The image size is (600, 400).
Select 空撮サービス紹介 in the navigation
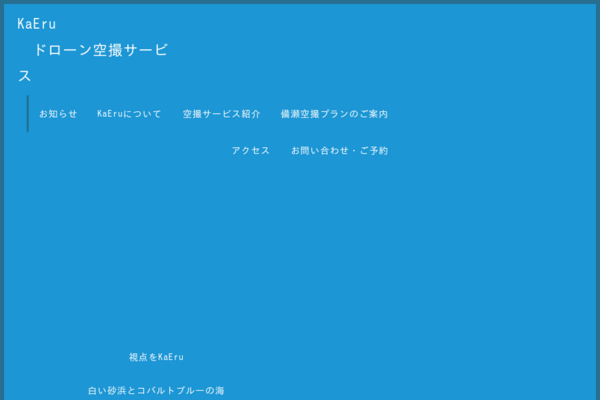(x=221, y=114)
